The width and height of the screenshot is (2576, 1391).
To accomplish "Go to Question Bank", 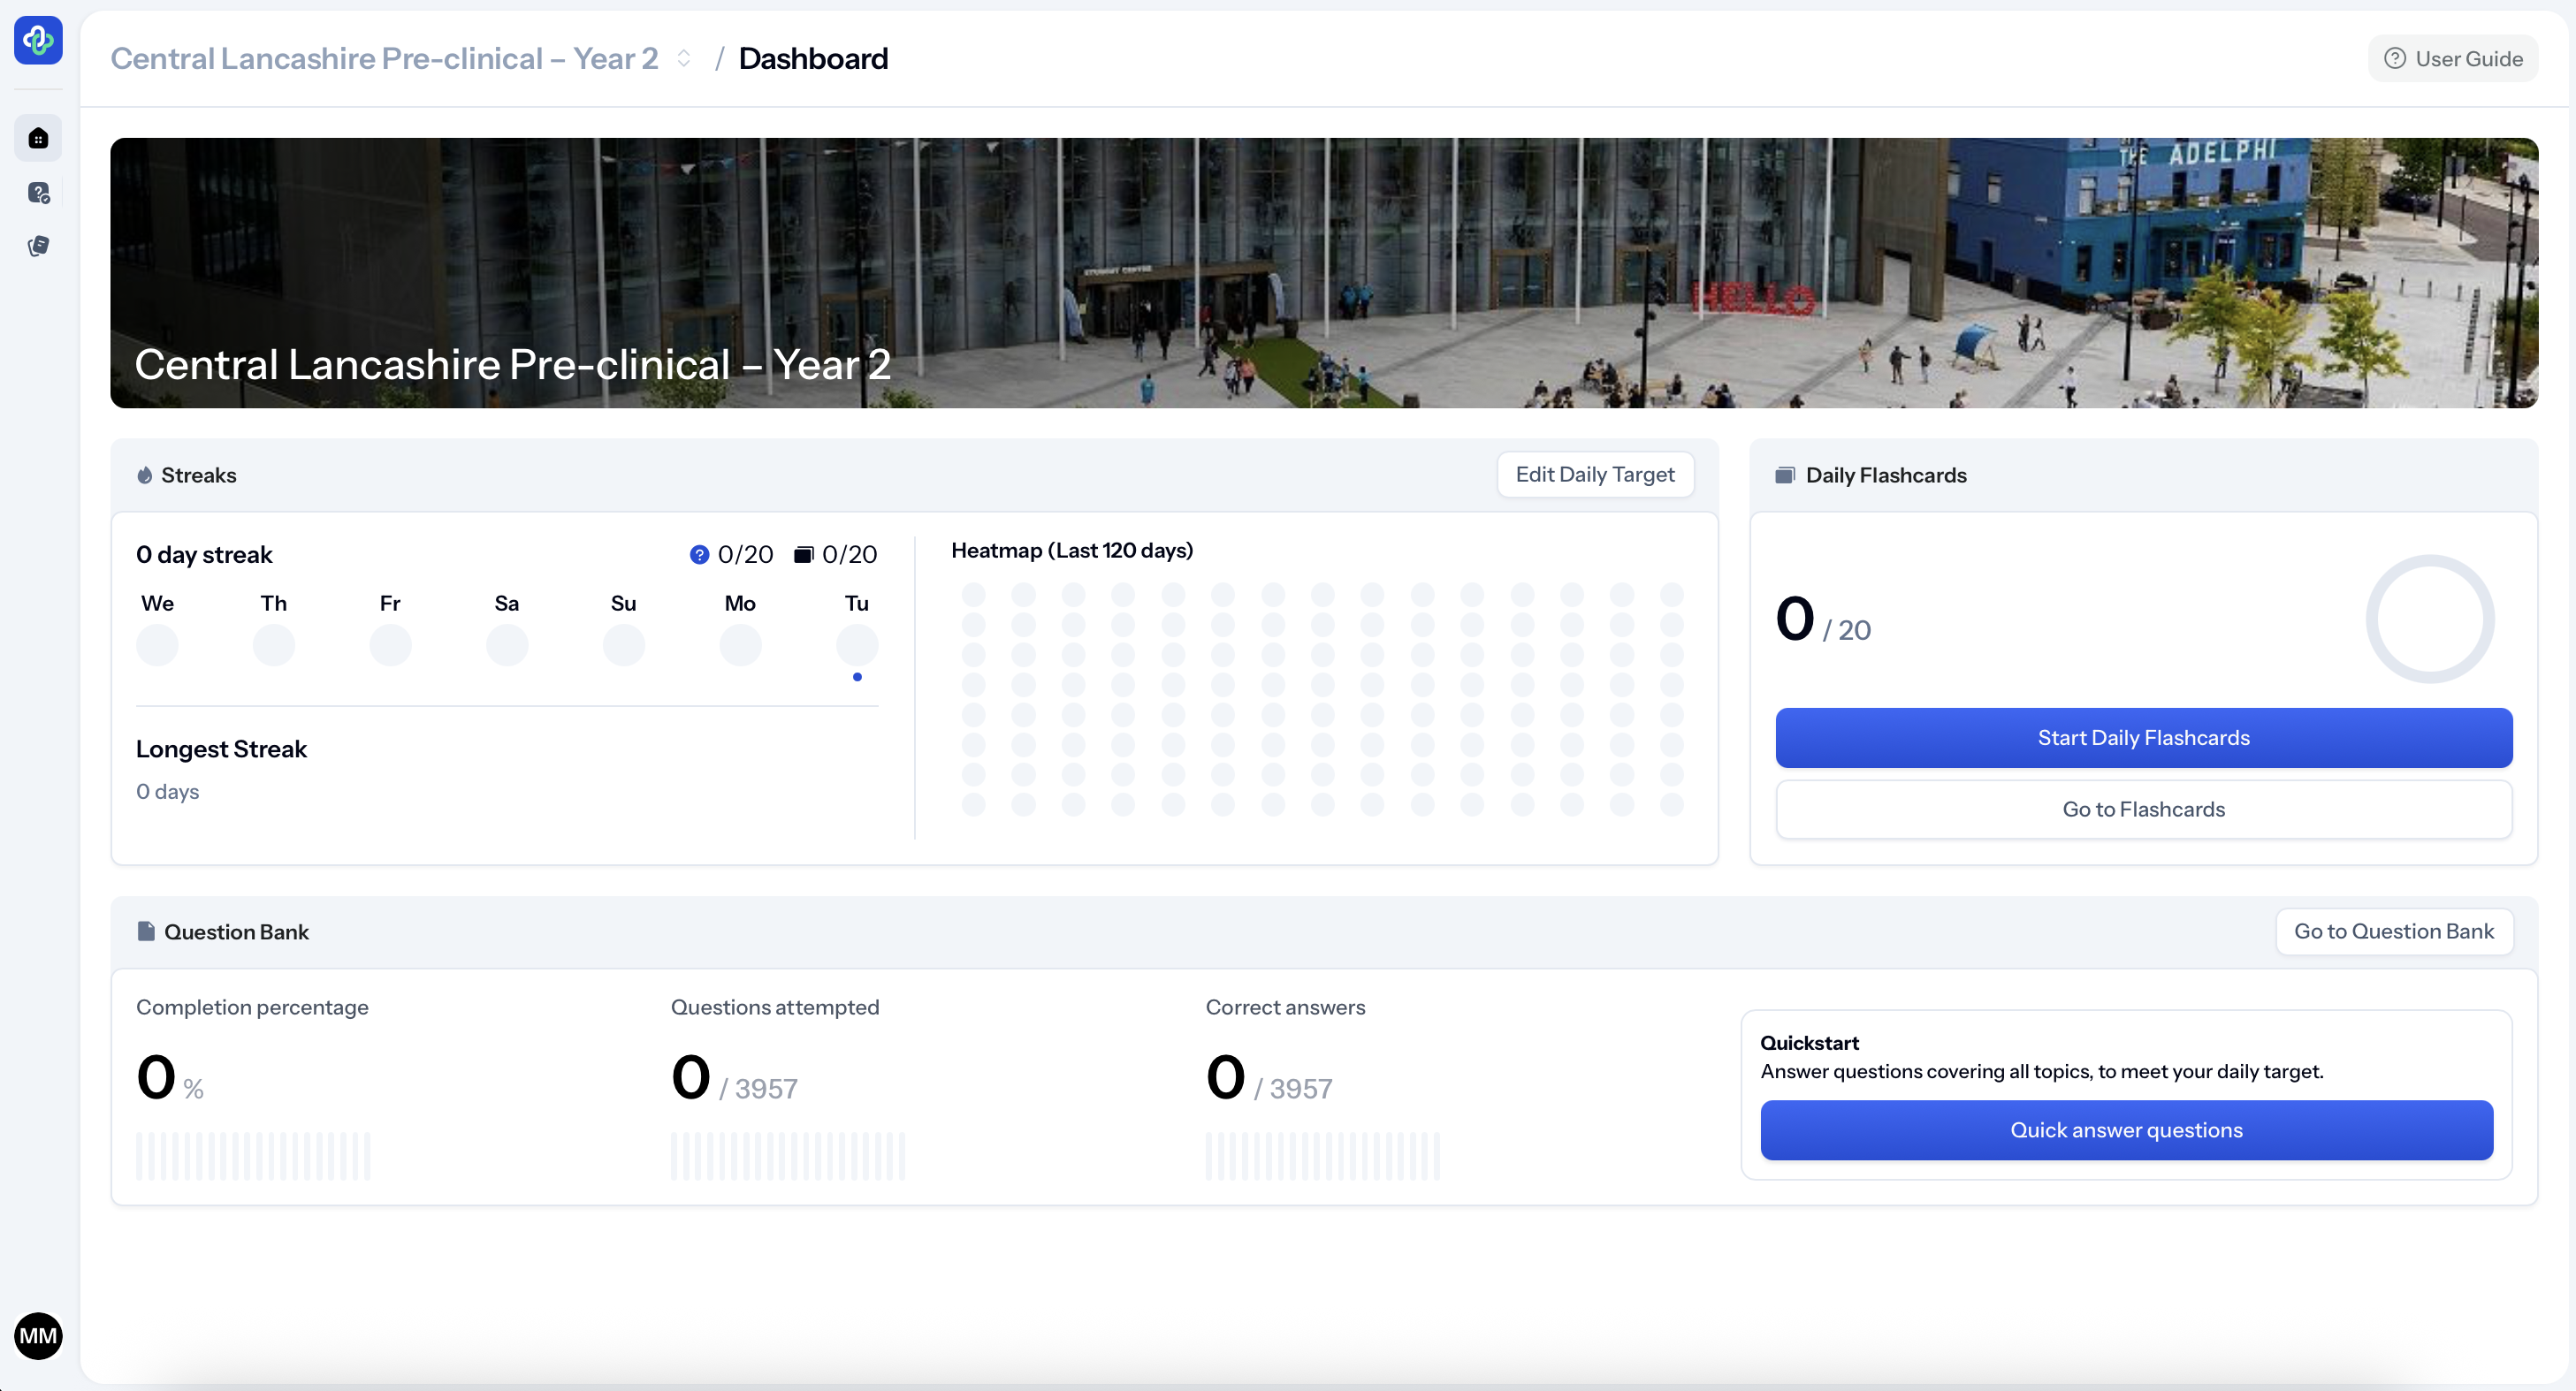I will coord(2393,931).
